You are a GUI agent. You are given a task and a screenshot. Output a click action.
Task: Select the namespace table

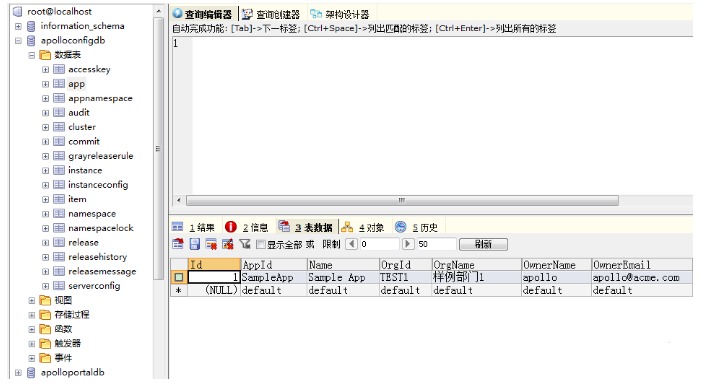click(x=92, y=214)
